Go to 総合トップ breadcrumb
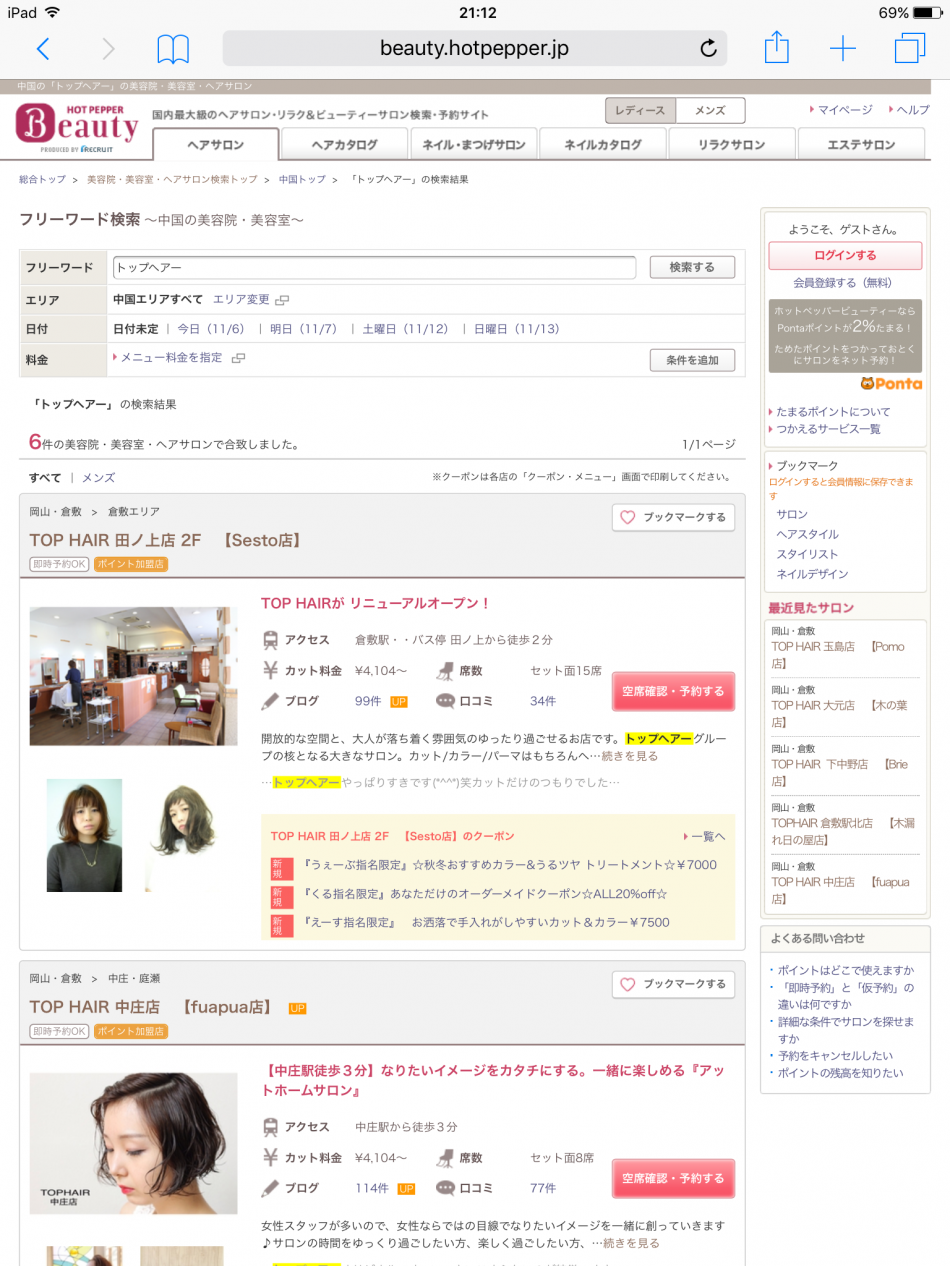Viewport: 950px width, 1266px height. 42,180
